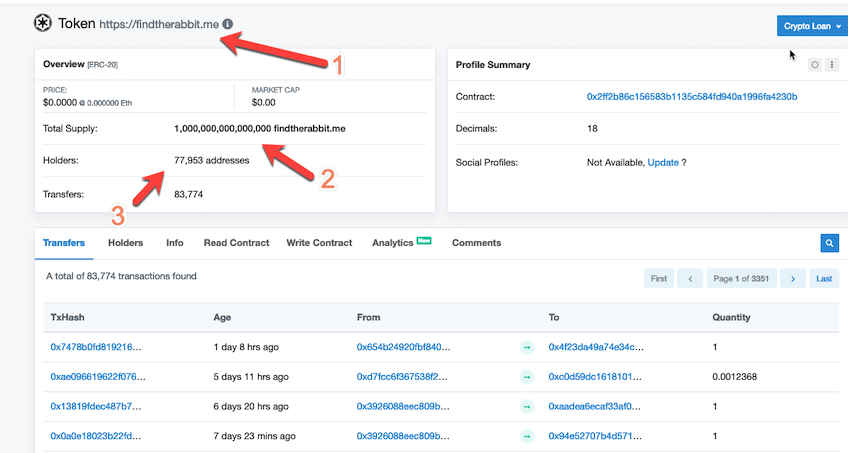Click 'A total of 83,774 transactions found' text
The width and height of the screenshot is (848, 453).
pyautogui.click(x=121, y=276)
